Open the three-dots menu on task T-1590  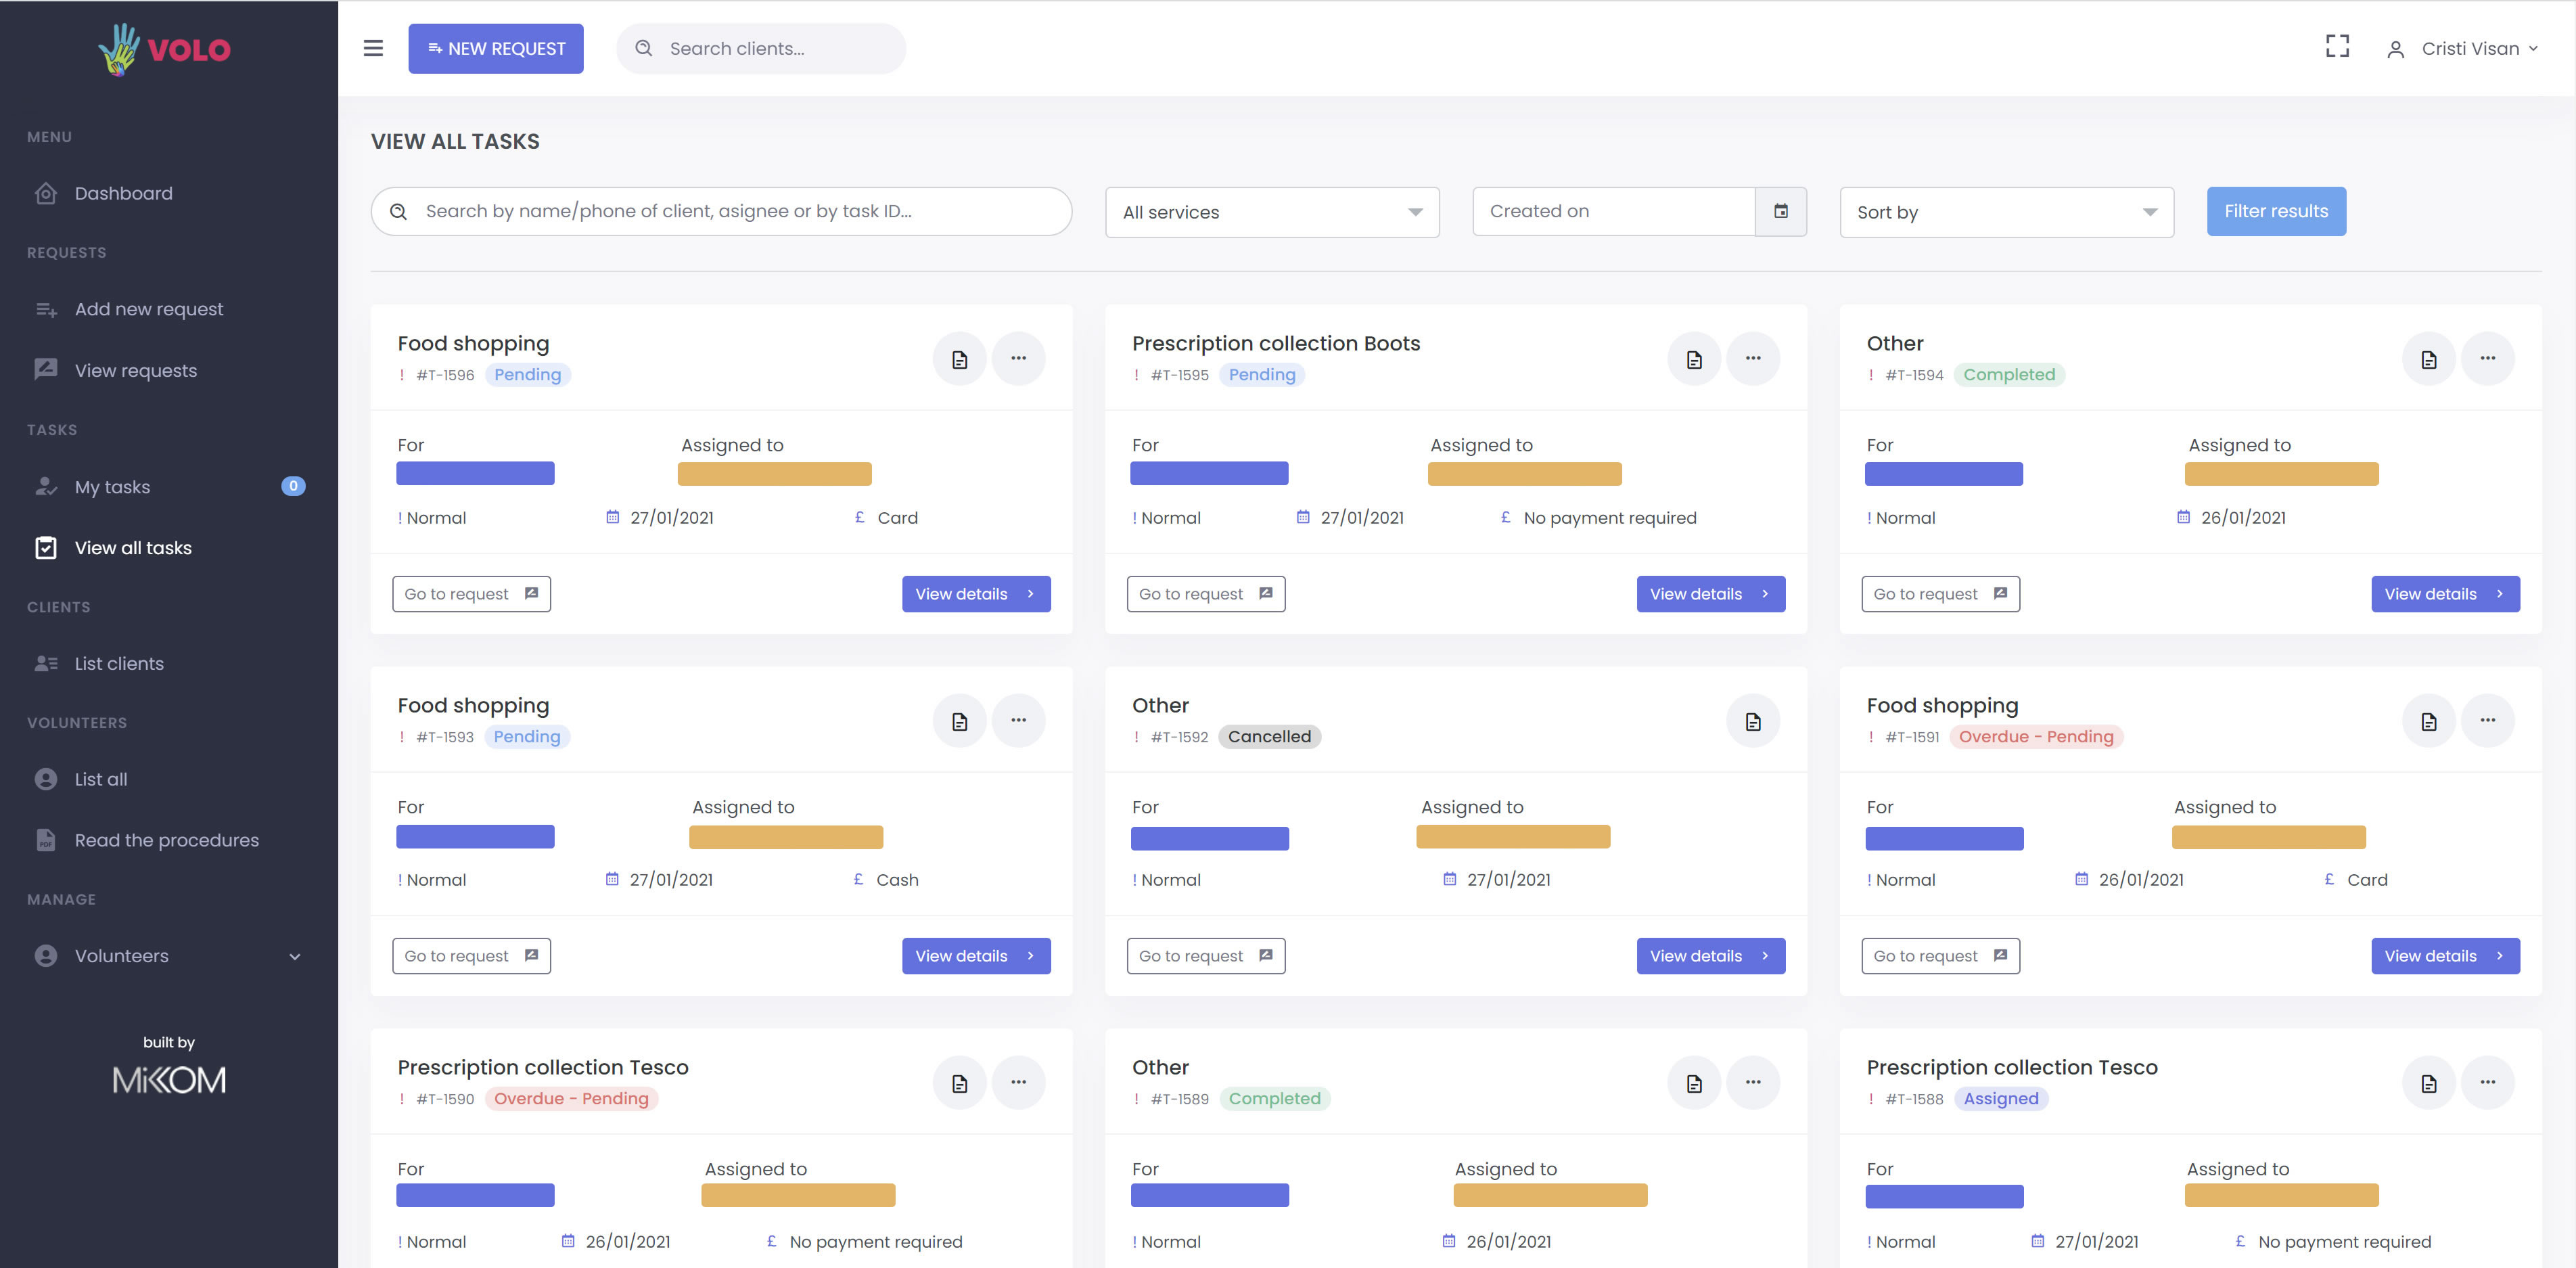pos(1018,1083)
